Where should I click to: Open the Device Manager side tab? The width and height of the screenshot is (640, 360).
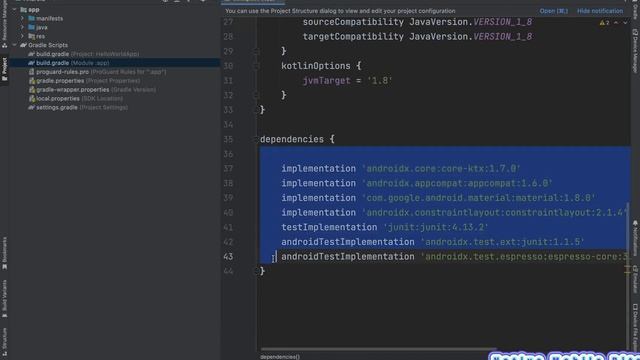tap(635, 51)
